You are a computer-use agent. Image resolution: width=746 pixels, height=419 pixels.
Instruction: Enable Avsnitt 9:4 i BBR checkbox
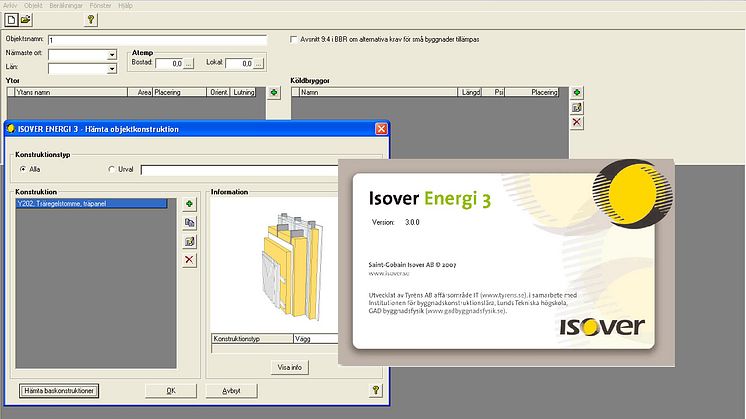[x=294, y=39]
